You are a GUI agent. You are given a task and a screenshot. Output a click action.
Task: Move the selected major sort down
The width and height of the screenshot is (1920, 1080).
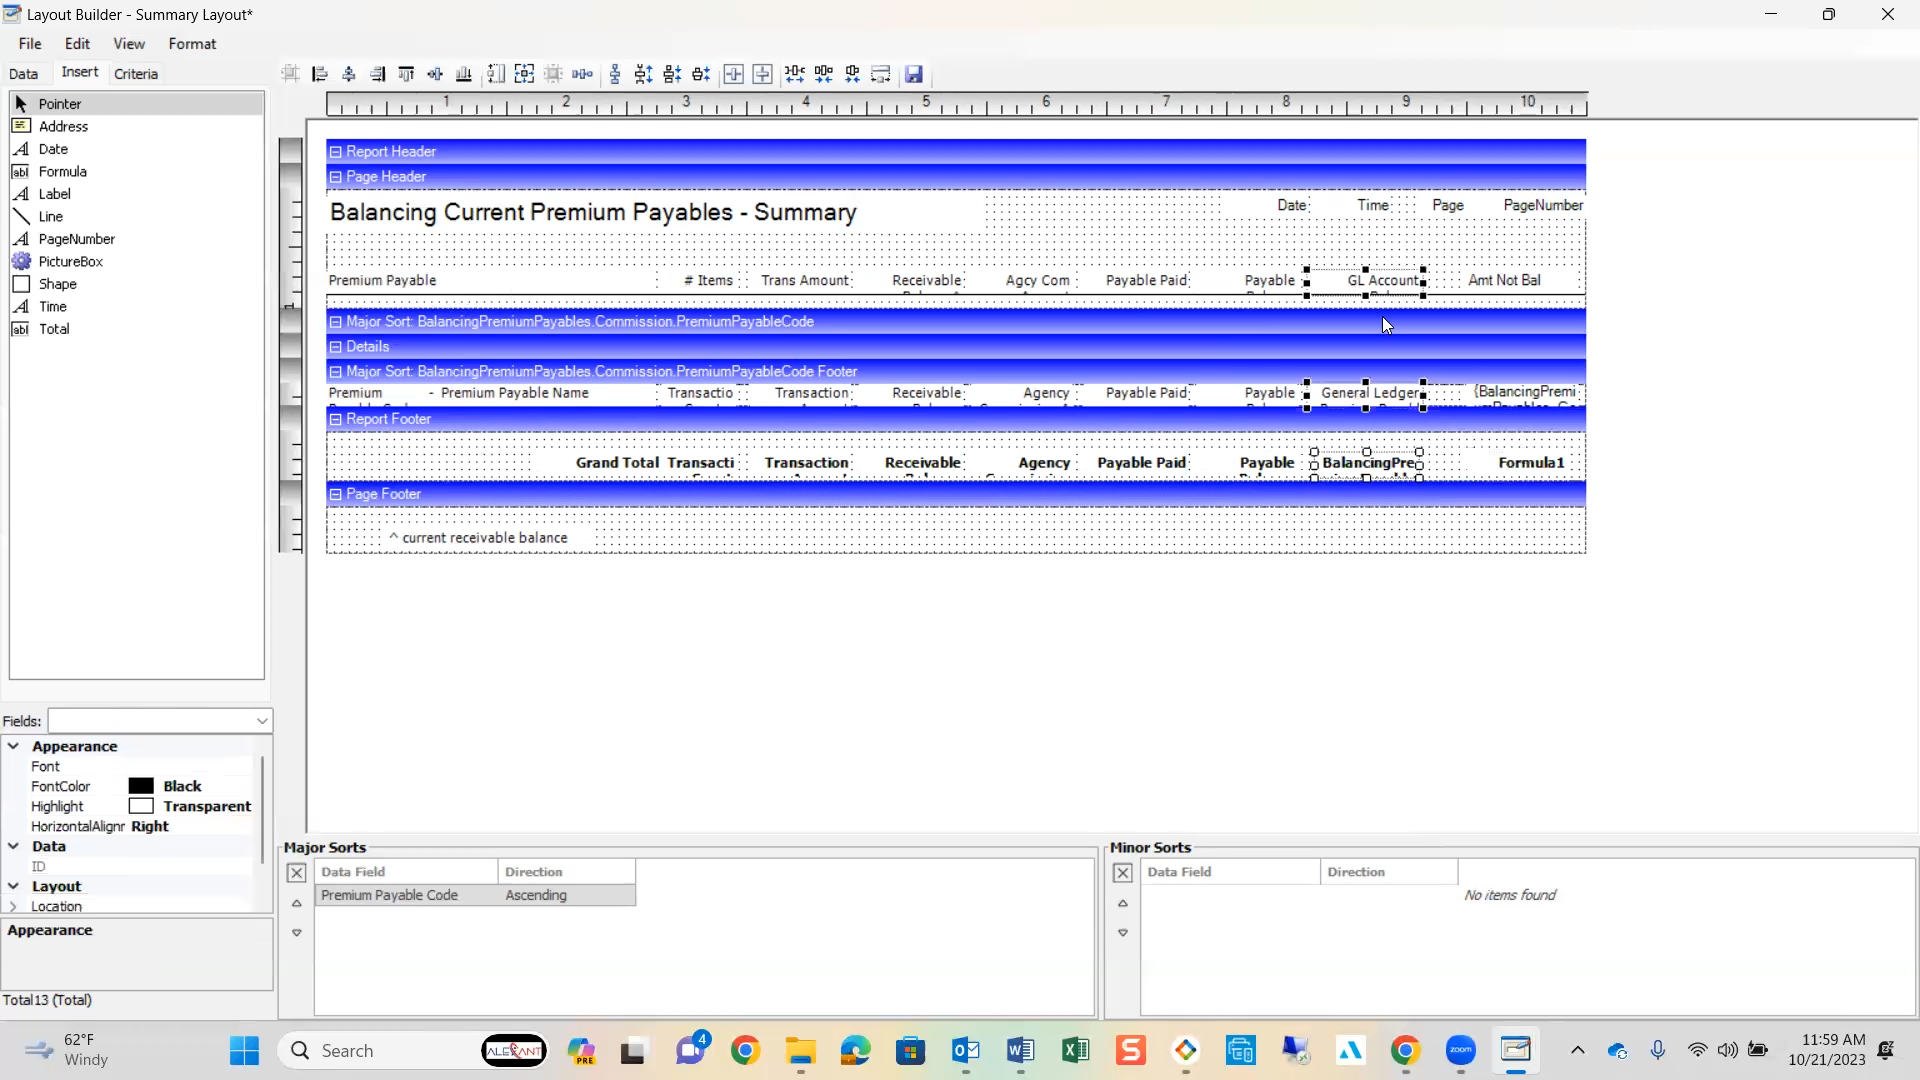click(296, 932)
